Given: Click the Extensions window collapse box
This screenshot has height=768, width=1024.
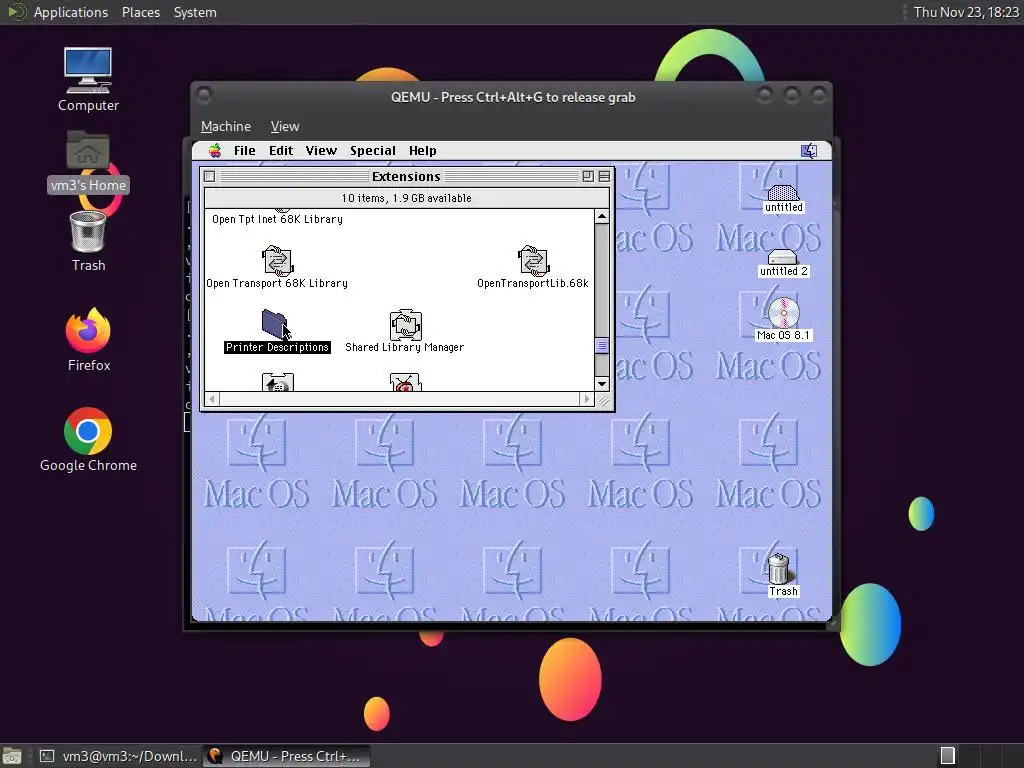Looking at the screenshot, I should pyautogui.click(x=604, y=176).
